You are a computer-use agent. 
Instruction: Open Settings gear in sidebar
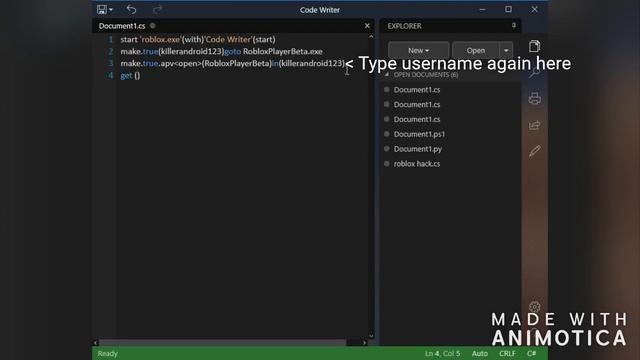pos(534,307)
